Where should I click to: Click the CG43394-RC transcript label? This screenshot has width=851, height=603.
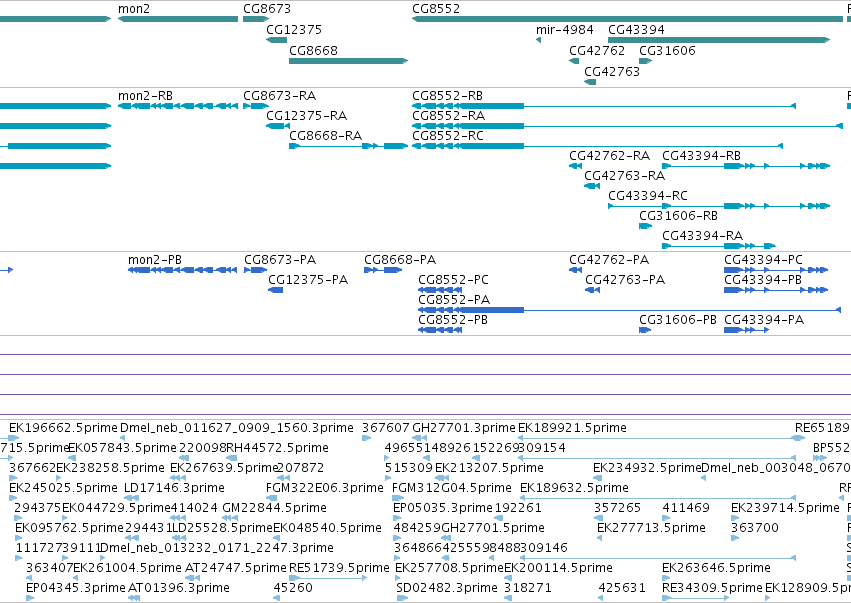(648, 196)
